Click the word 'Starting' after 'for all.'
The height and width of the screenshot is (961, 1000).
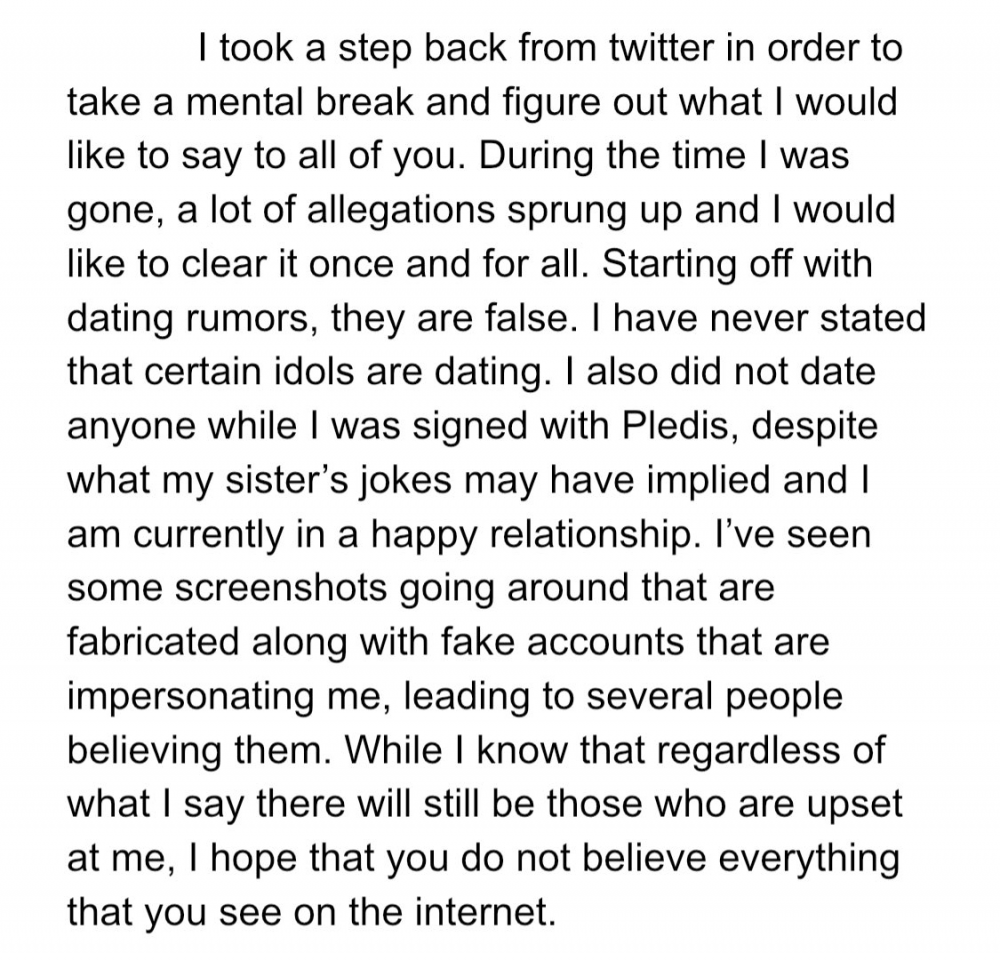[x=668, y=264]
